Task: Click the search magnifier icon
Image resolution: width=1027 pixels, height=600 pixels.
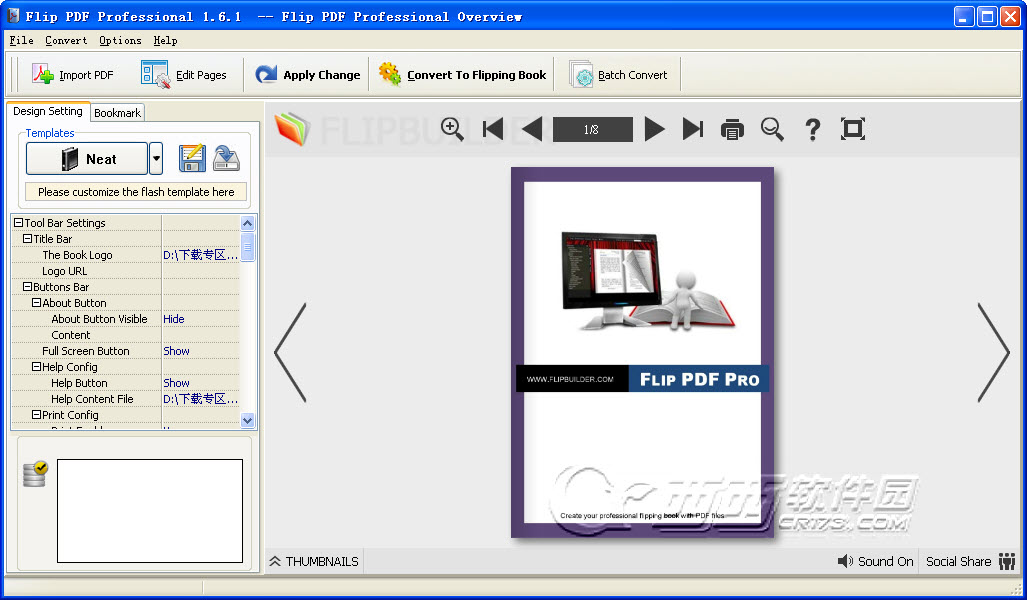Action: tap(772, 129)
